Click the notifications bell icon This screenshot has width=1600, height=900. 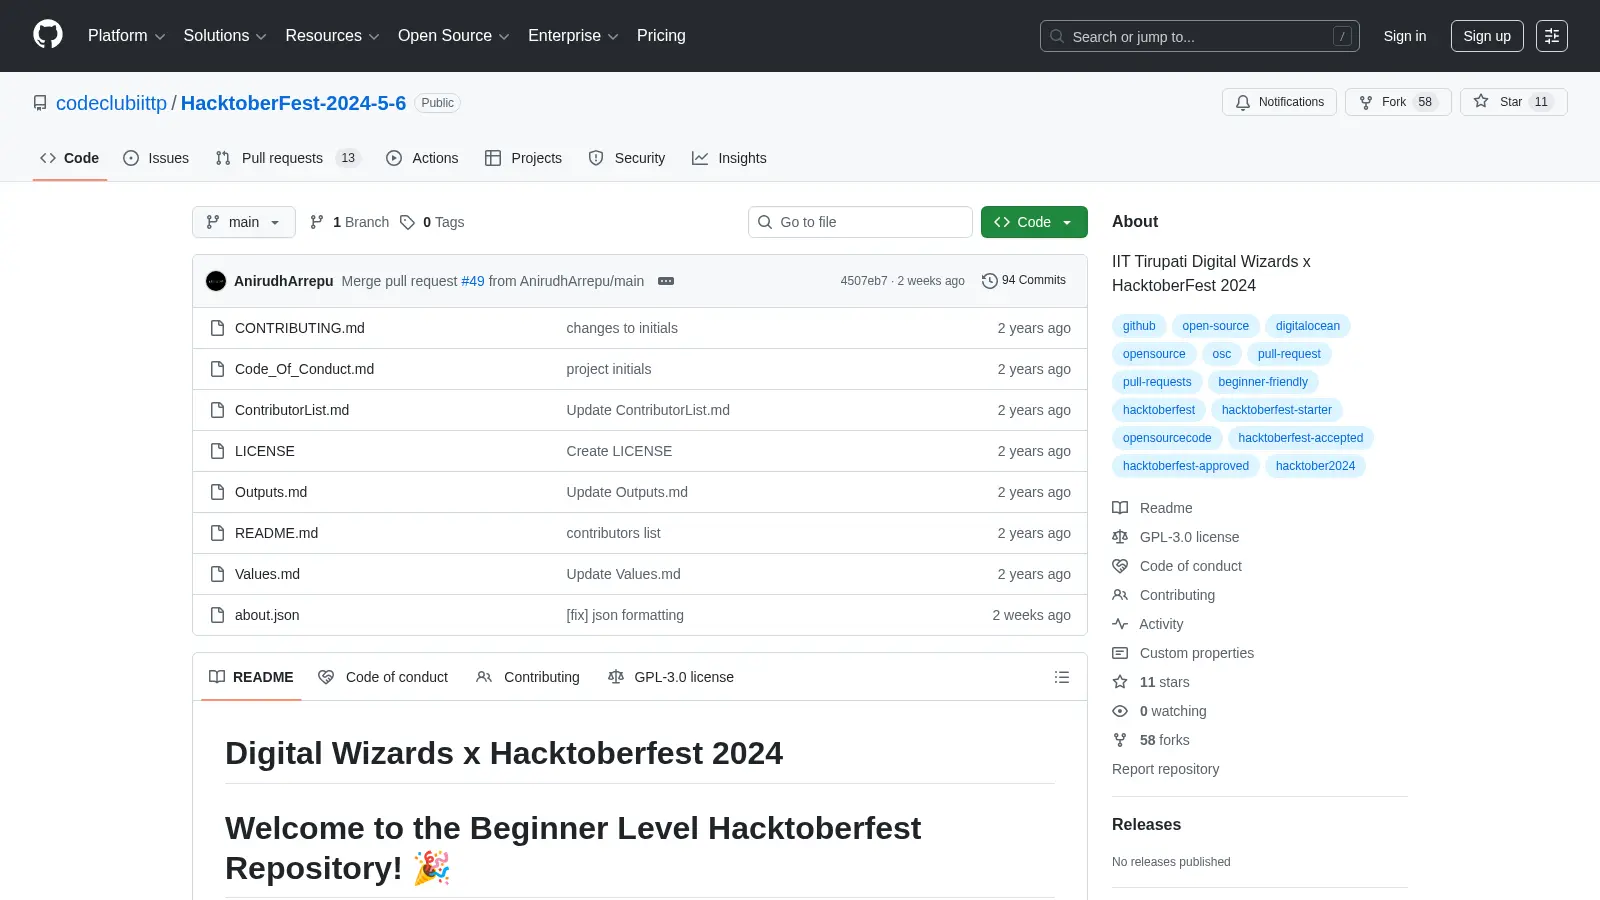click(1243, 102)
